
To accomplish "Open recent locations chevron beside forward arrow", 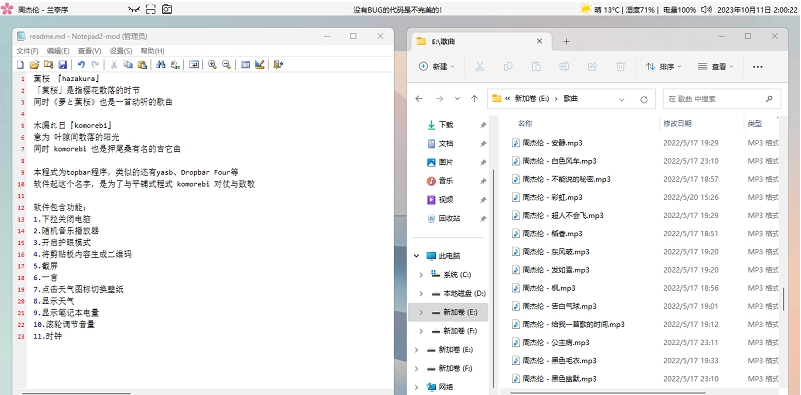I will pyautogui.click(x=457, y=99).
